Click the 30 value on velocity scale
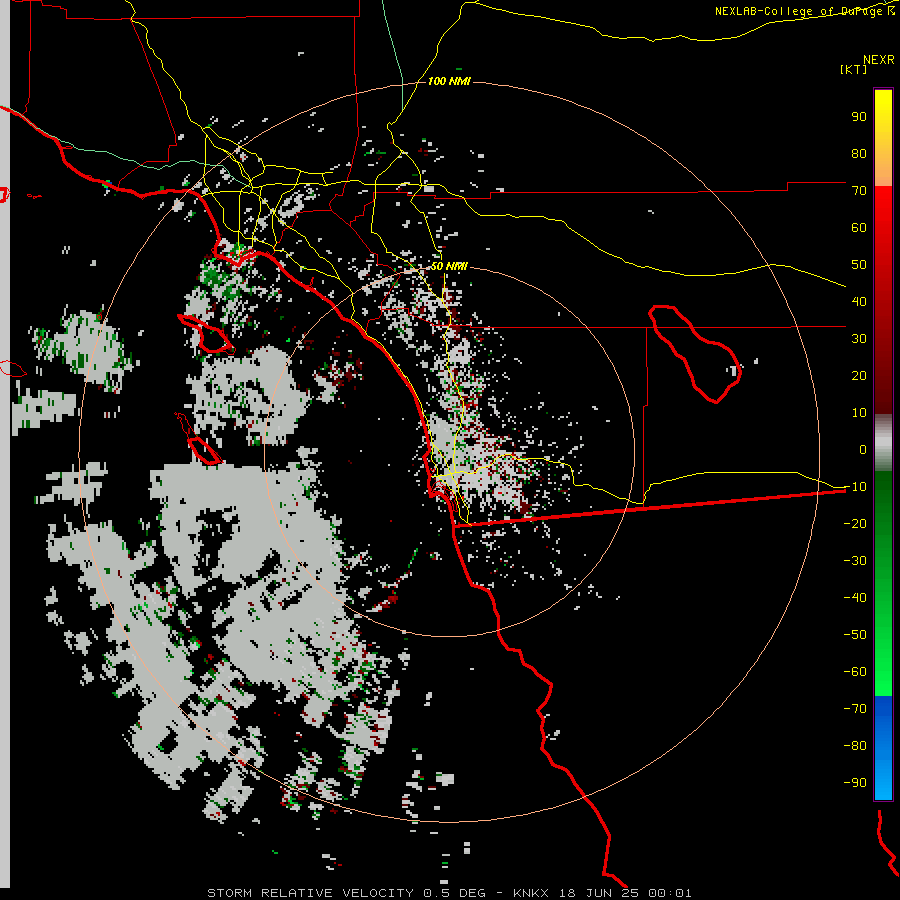900x900 pixels. click(859, 339)
